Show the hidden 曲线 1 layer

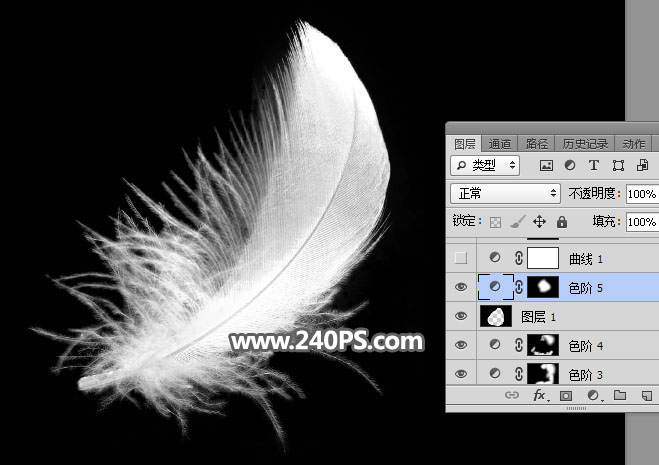tap(461, 258)
